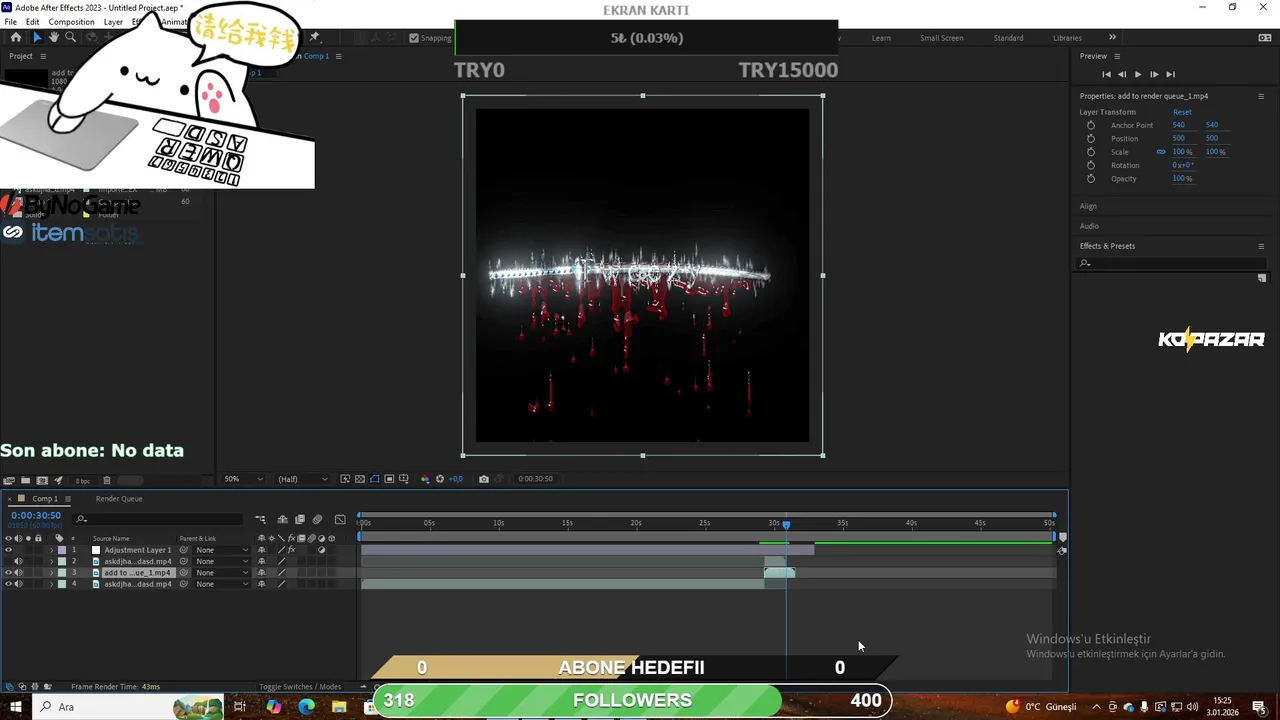1280x720 pixels.
Task: Expand layer 3 add to render queue
Action: click(x=51, y=573)
